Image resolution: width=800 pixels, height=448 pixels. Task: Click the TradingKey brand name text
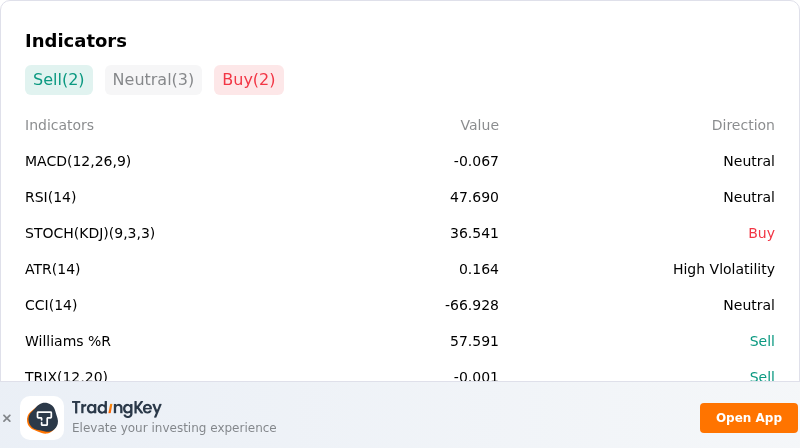pos(117,408)
